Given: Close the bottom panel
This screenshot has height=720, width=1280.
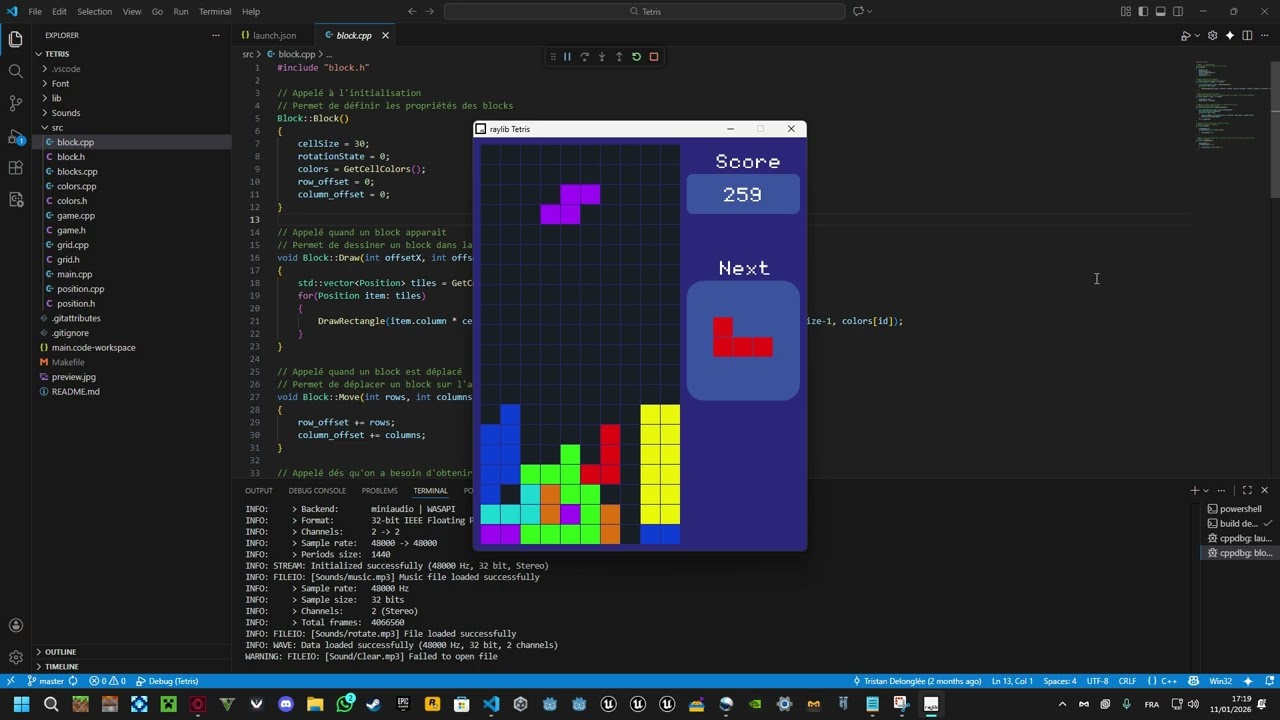Looking at the screenshot, I should pos(1264,490).
